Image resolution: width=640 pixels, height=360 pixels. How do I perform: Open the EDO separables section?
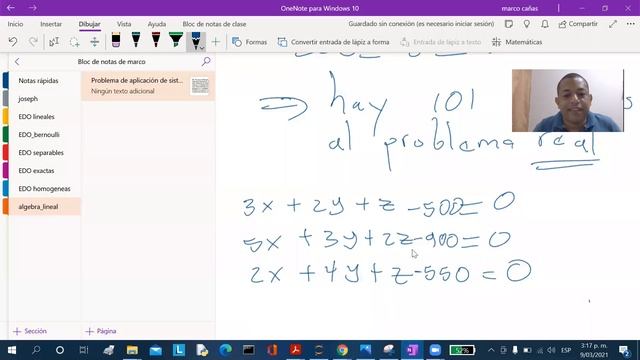44,153
